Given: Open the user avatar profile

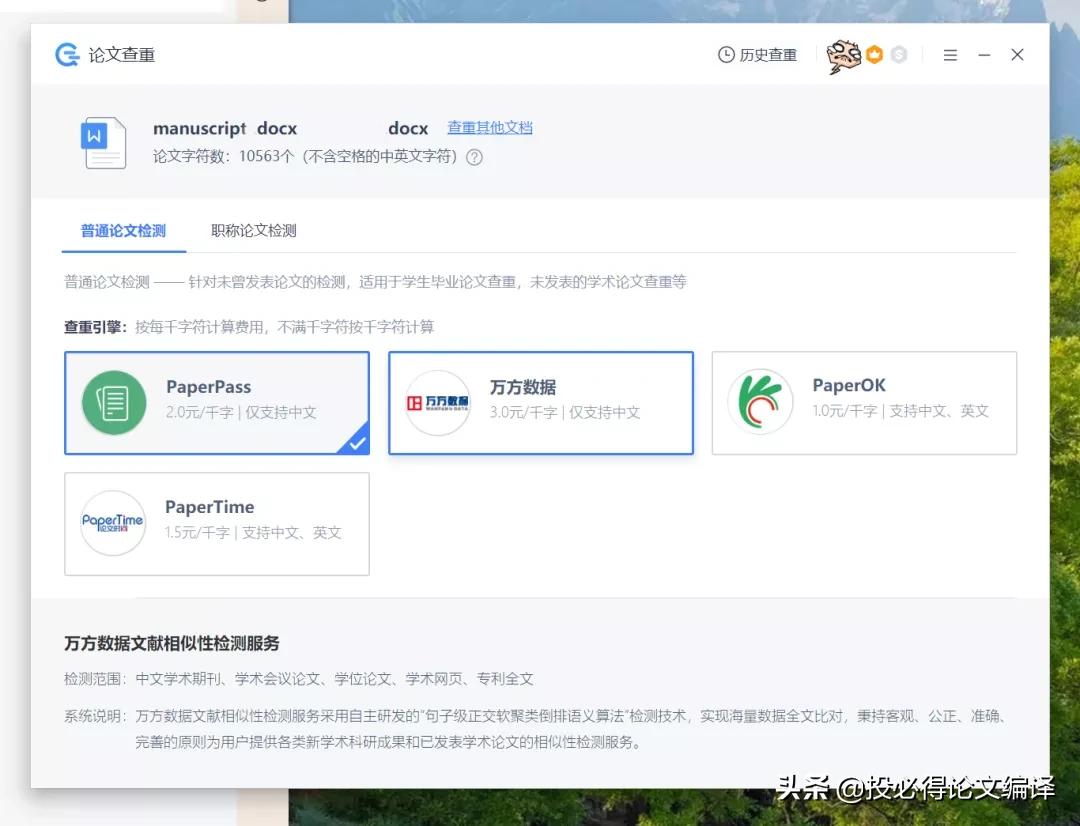Looking at the screenshot, I should click(x=844, y=56).
